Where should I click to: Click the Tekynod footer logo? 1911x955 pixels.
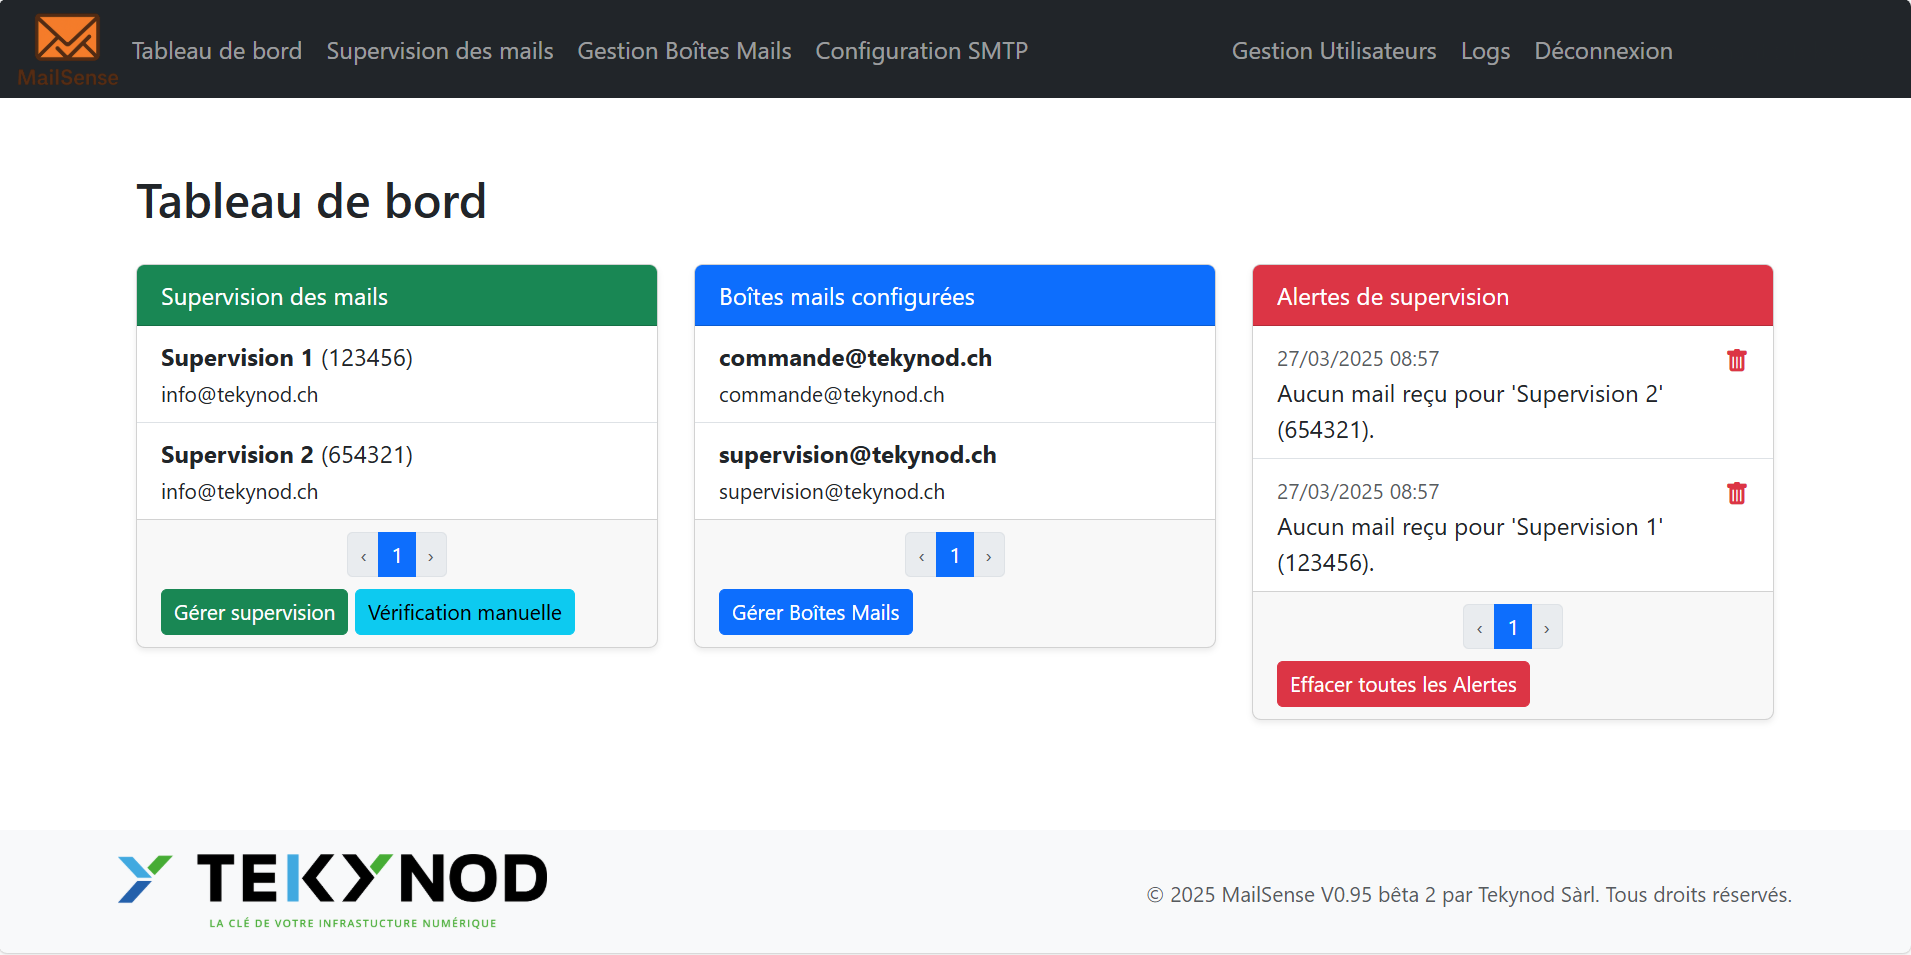(332, 890)
